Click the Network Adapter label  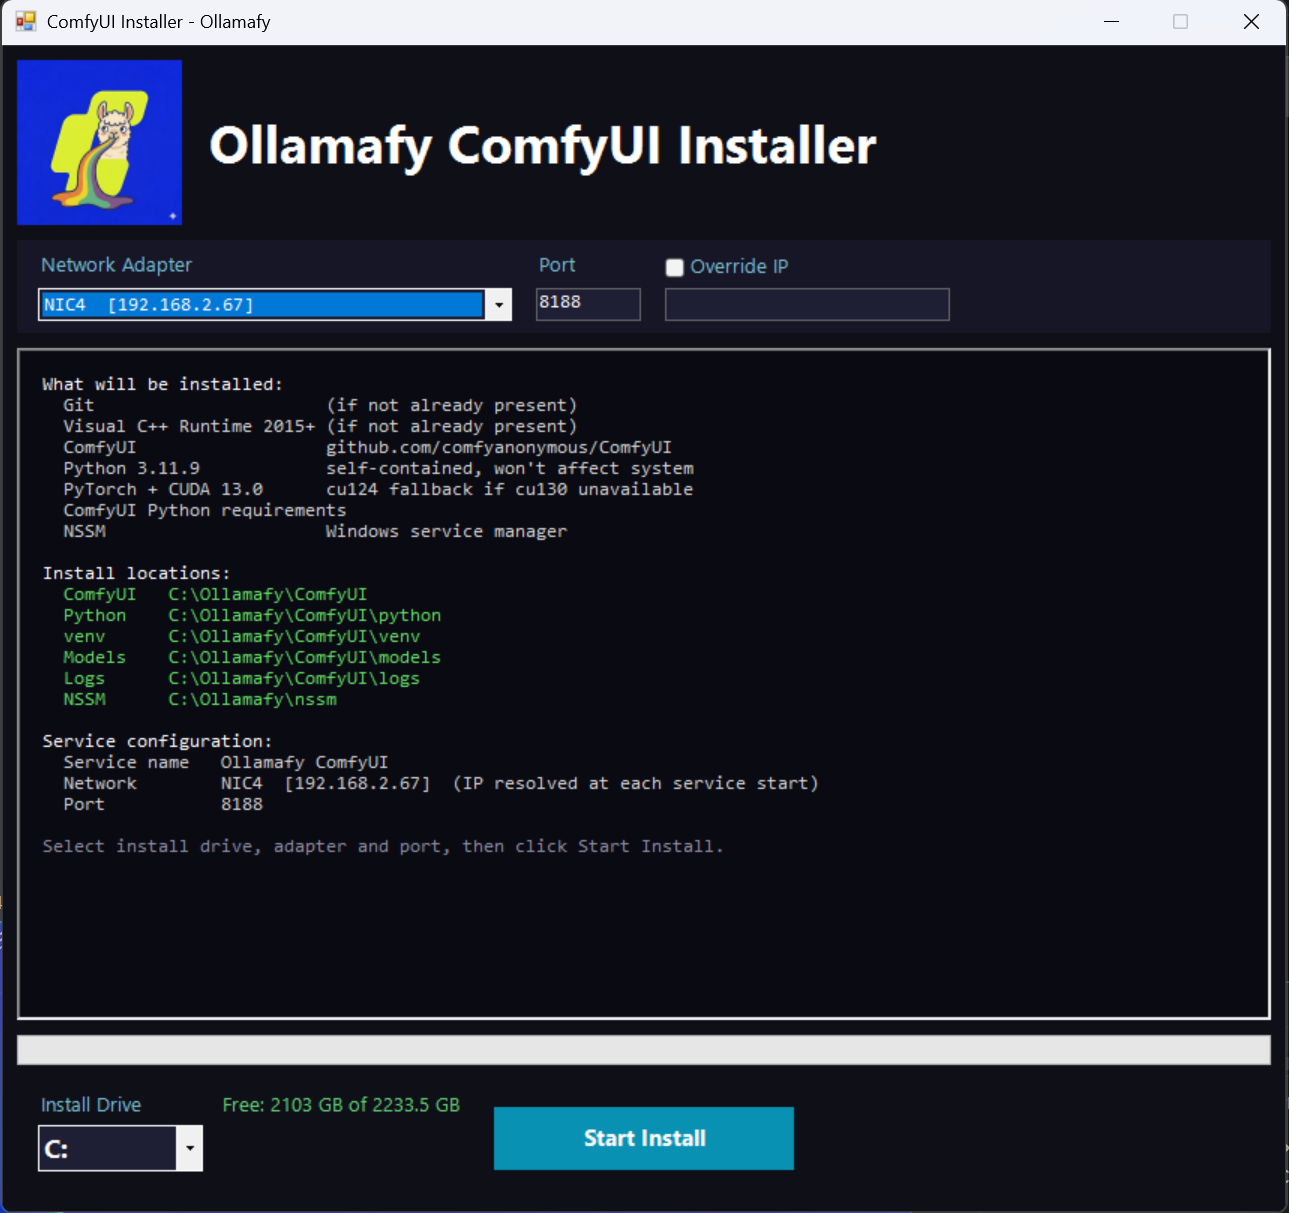coord(116,265)
